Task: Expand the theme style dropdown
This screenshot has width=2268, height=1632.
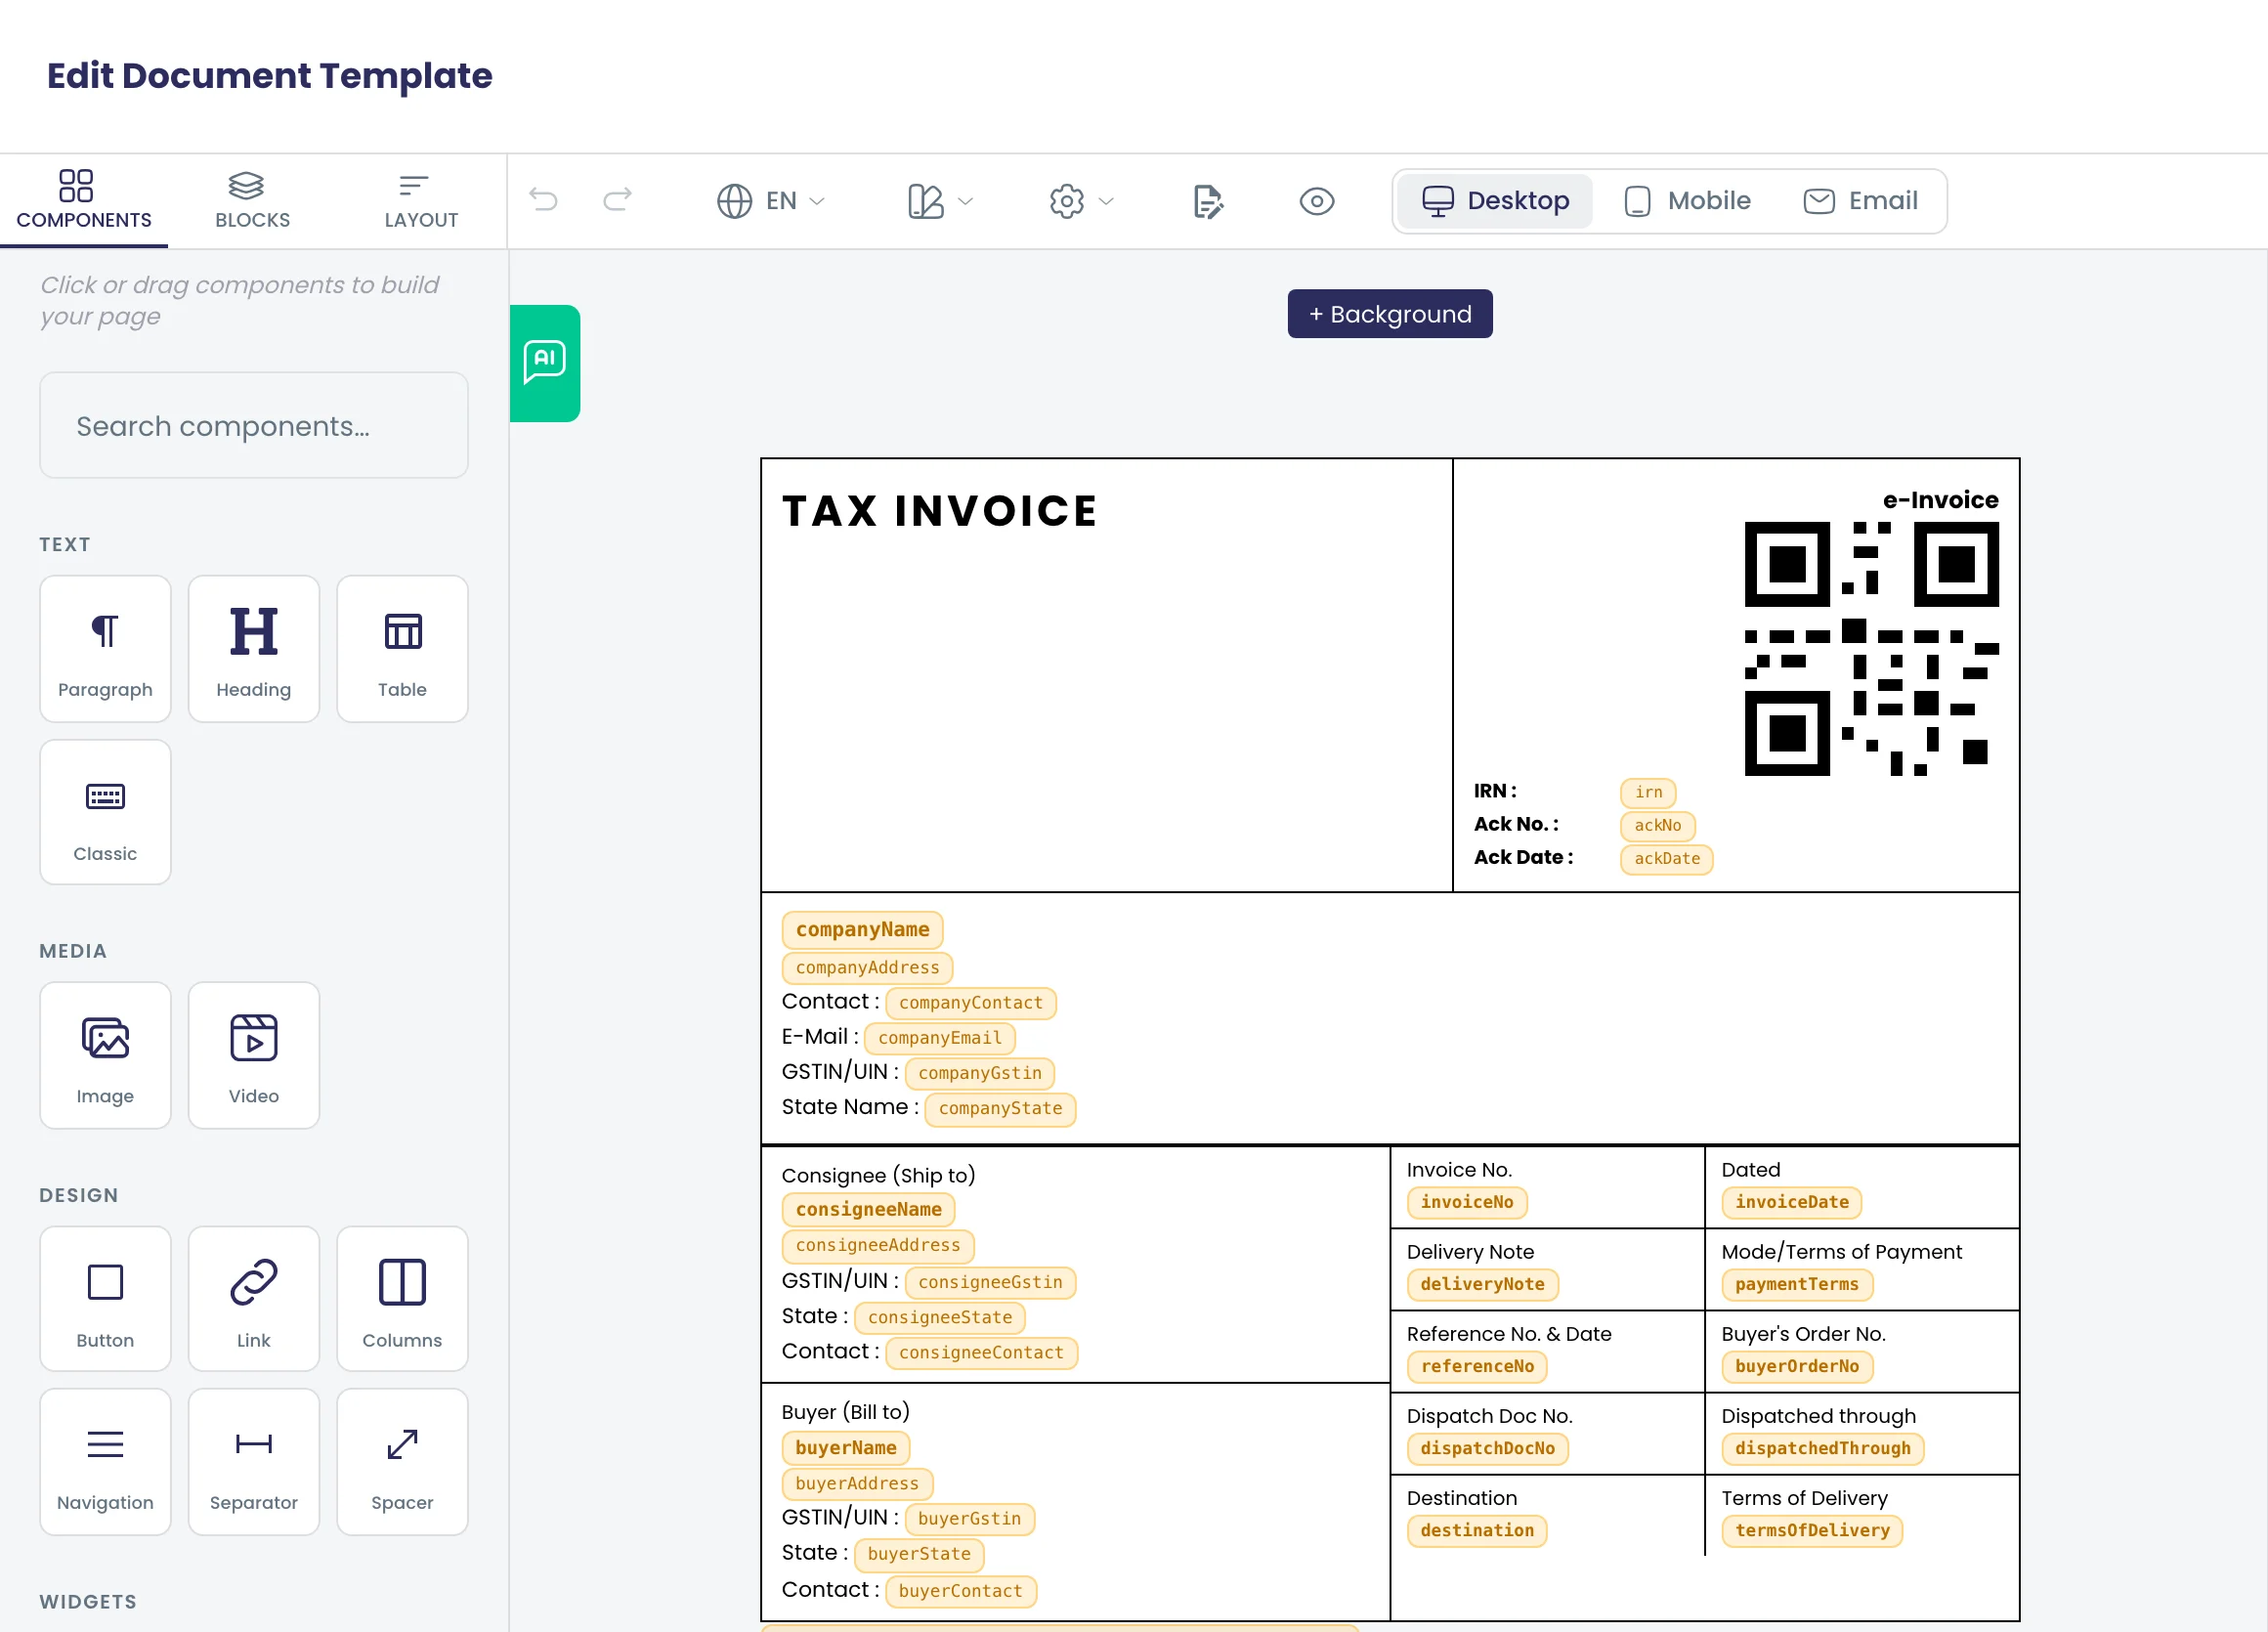Action: coord(940,201)
